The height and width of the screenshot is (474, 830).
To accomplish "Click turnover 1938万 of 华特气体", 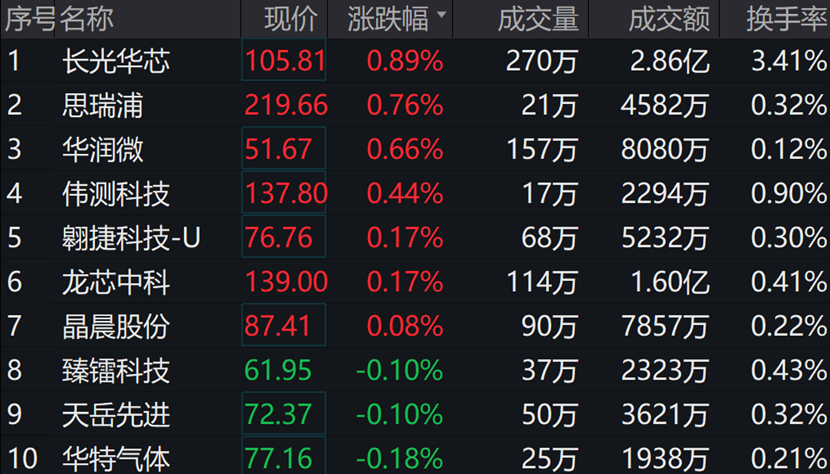I will click(x=665, y=459).
